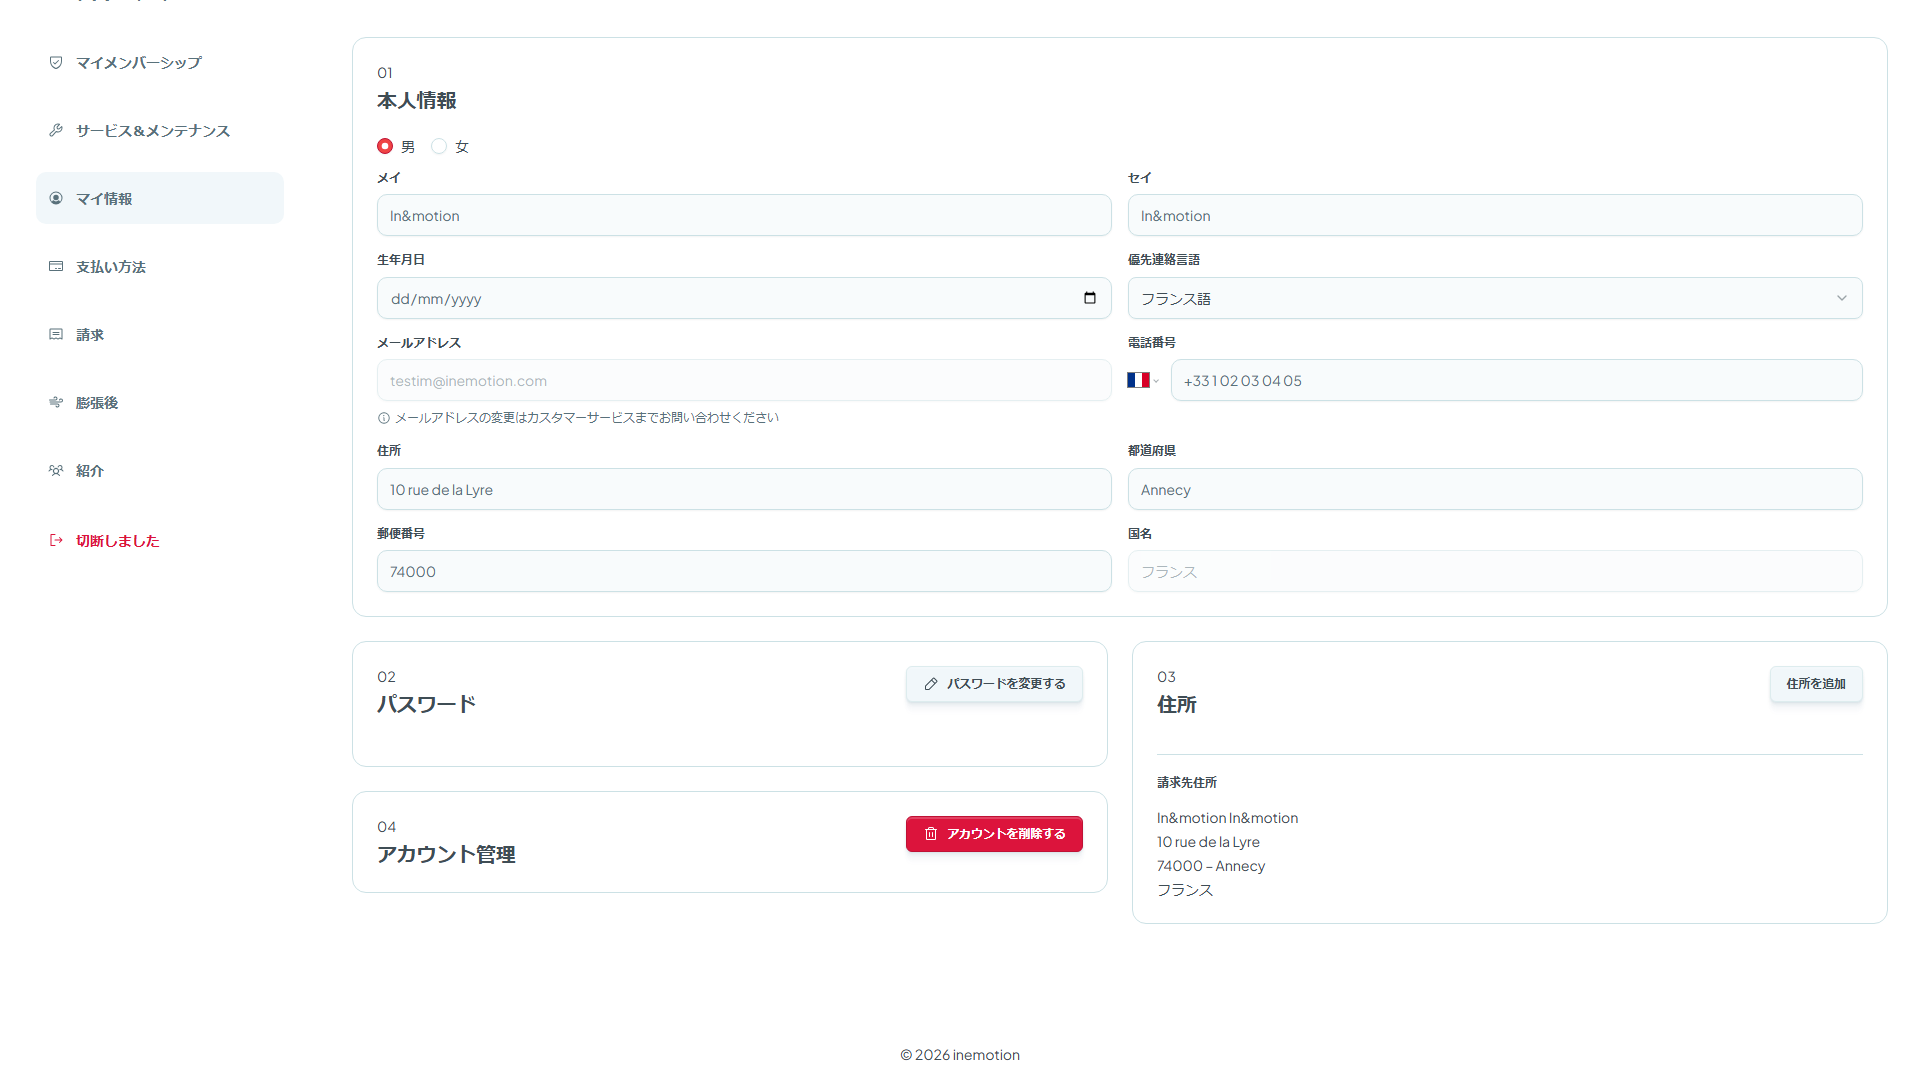The width and height of the screenshot is (1920, 1080).
Task: Click the 電話番号 input field
Action: (x=1516, y=380)
